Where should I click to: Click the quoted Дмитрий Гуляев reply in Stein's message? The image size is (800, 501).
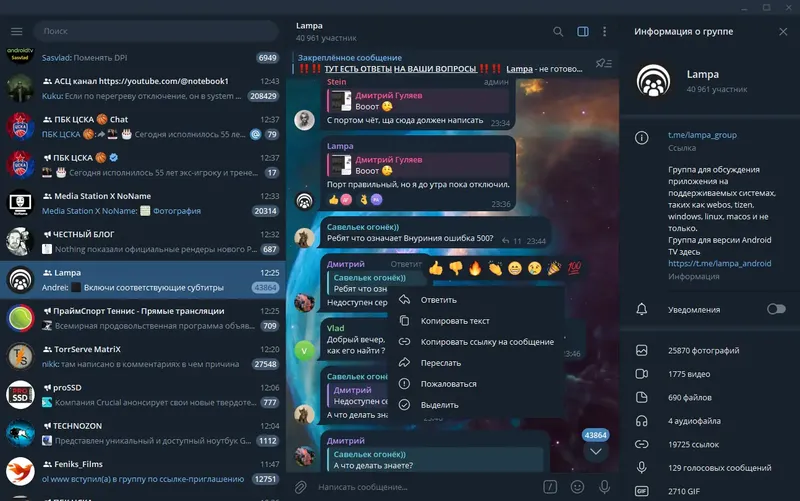click(418, 101)
